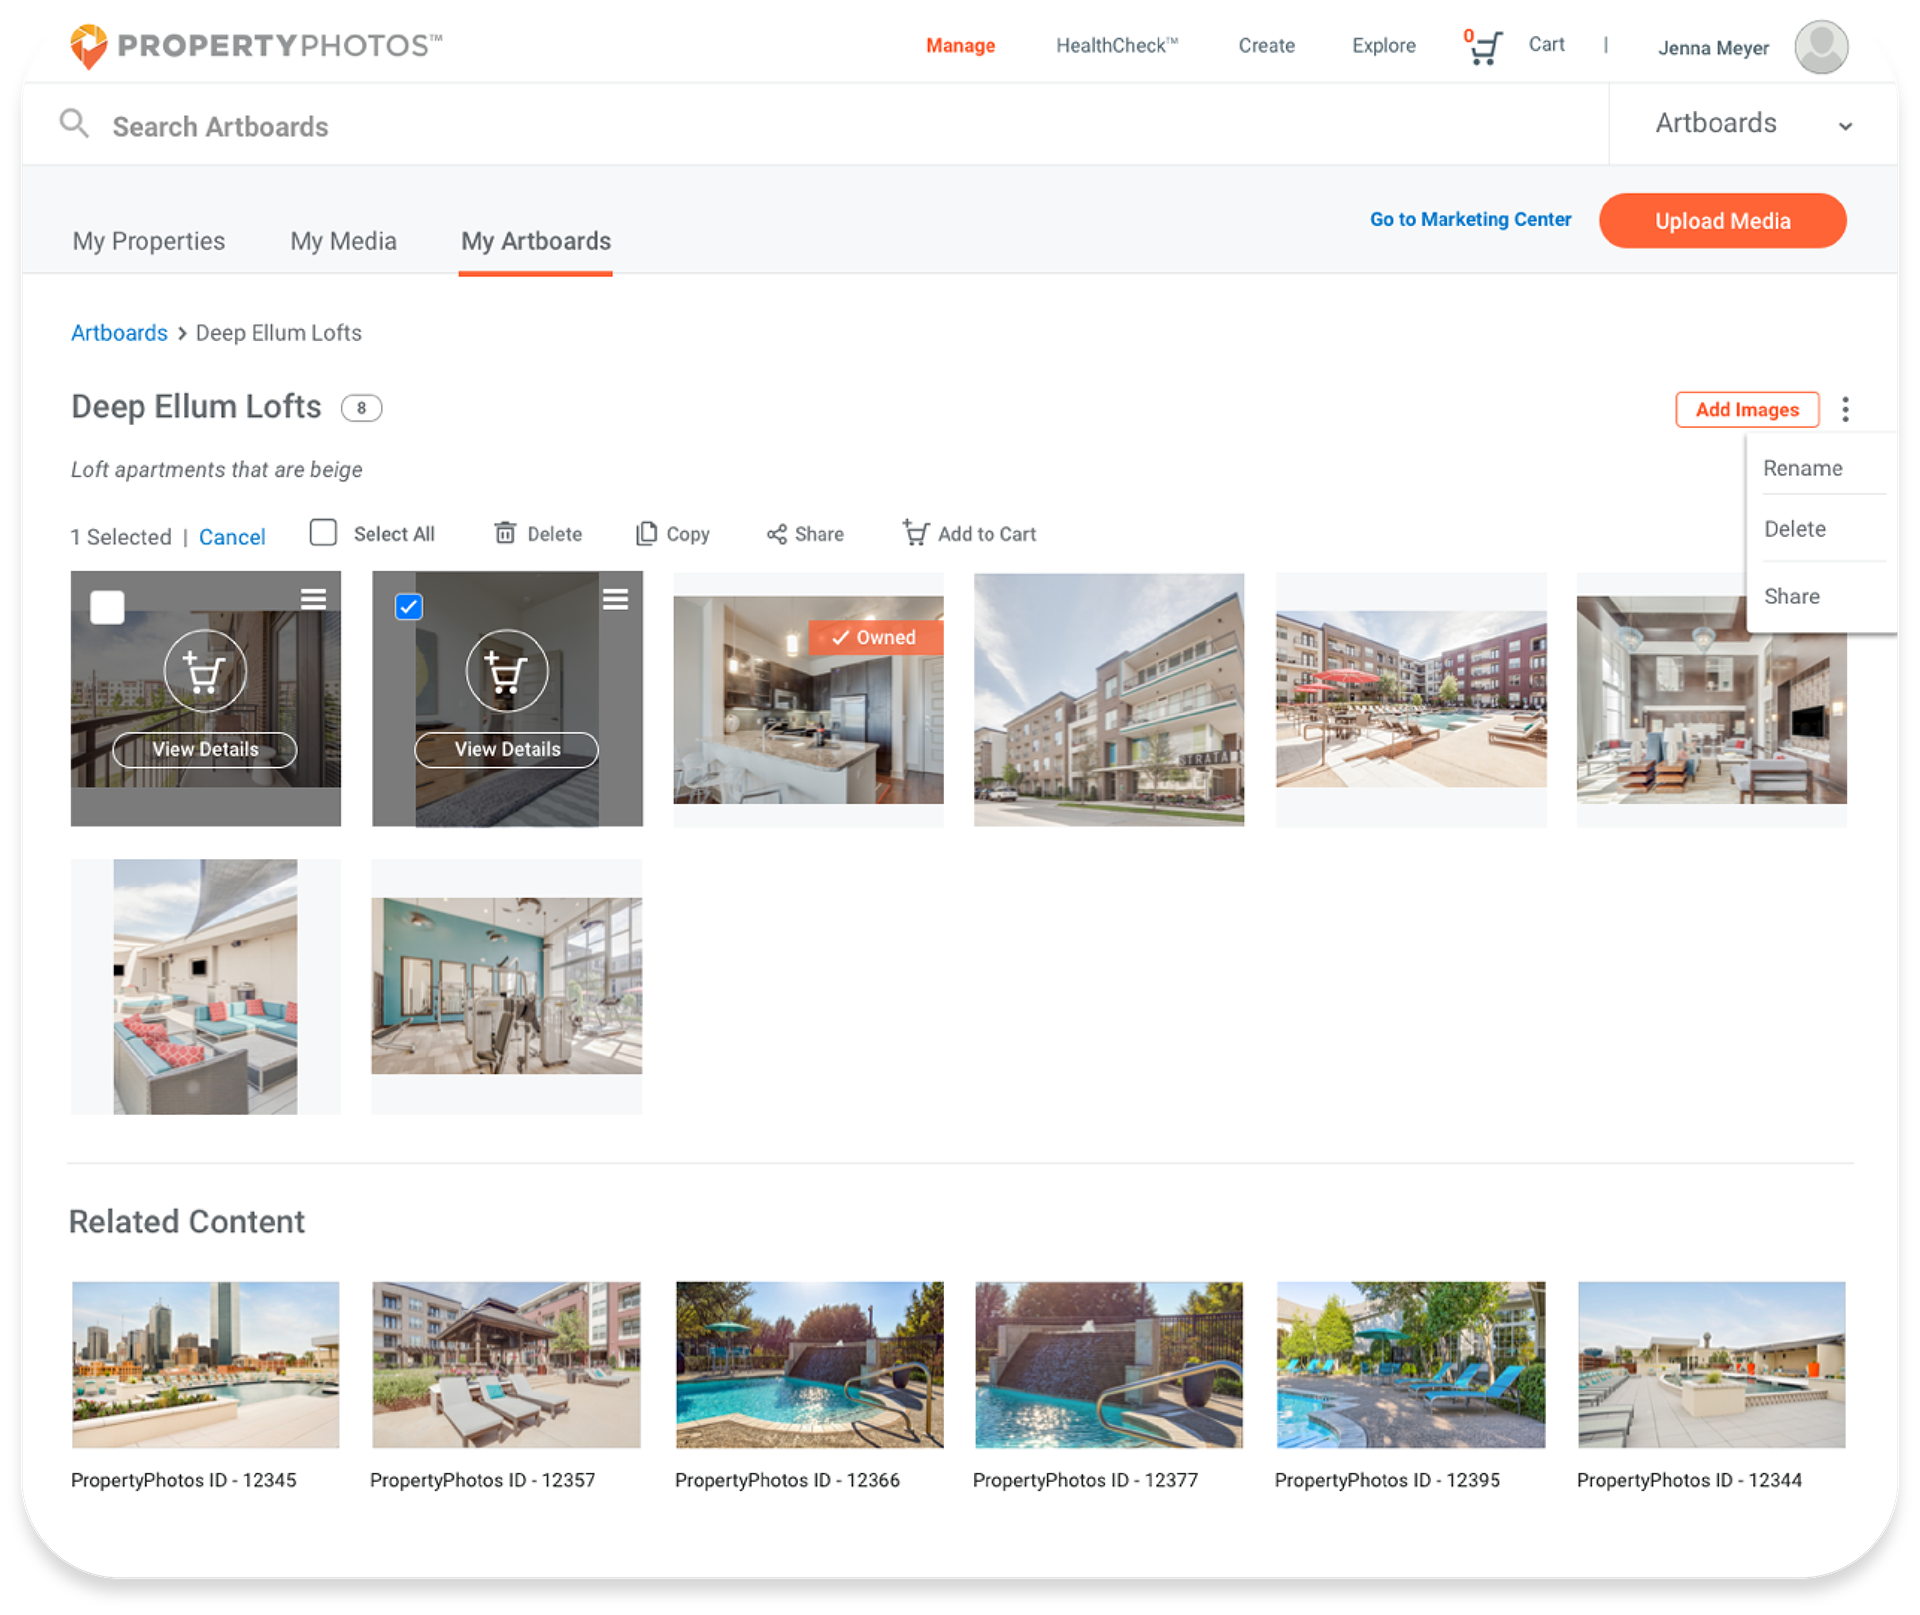The width and height of the screenshot is (1920, 1615).
Task: Select the My Artboards tab
Action: pyautogui.click(x=535, y=241)
